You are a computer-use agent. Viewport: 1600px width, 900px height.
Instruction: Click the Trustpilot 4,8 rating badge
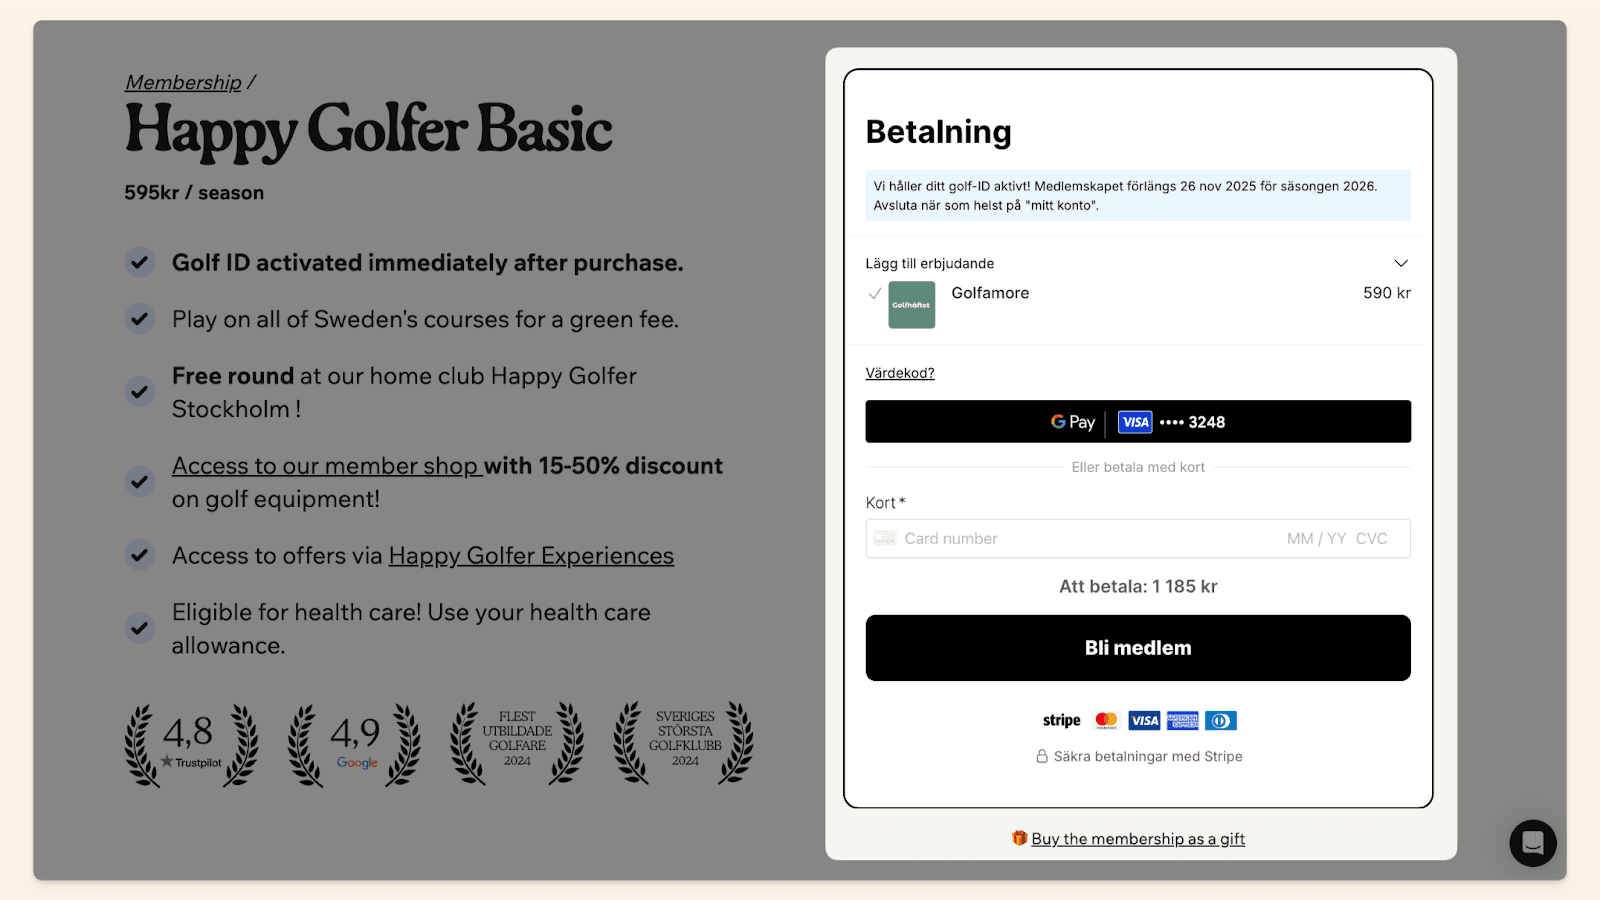point(191,743)
